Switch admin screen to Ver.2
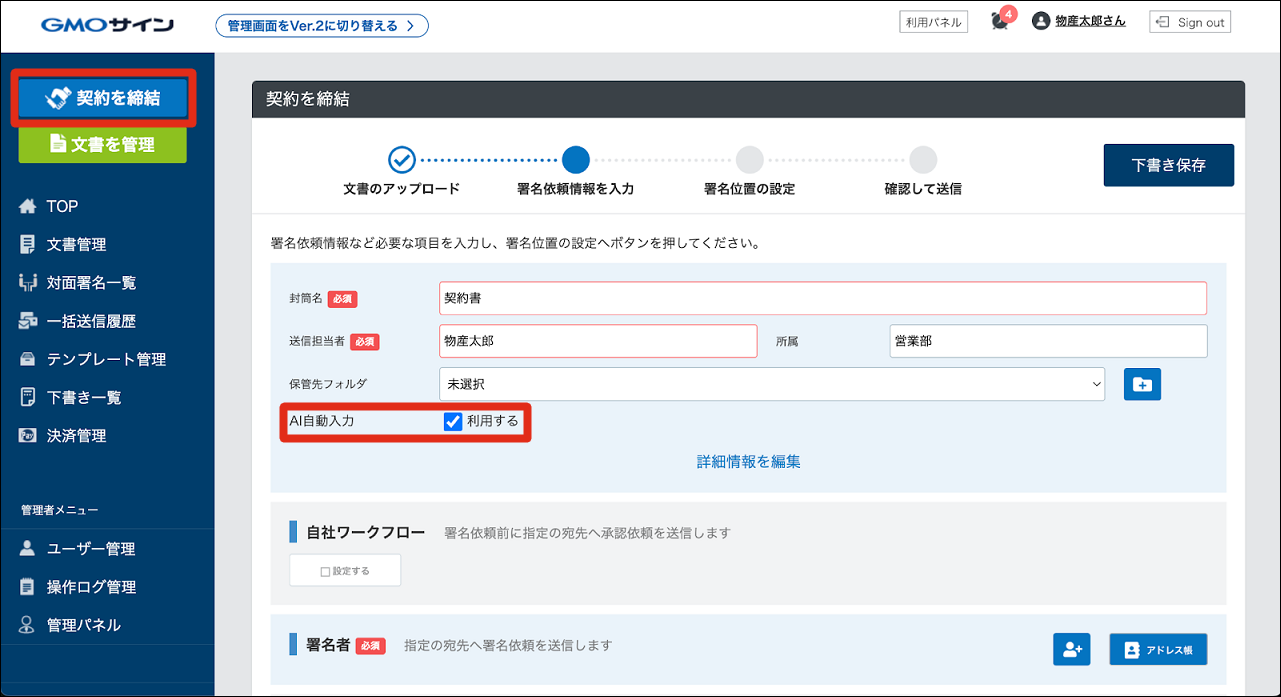The height and width of the screenshot is (697, 1281). [322, 26]
